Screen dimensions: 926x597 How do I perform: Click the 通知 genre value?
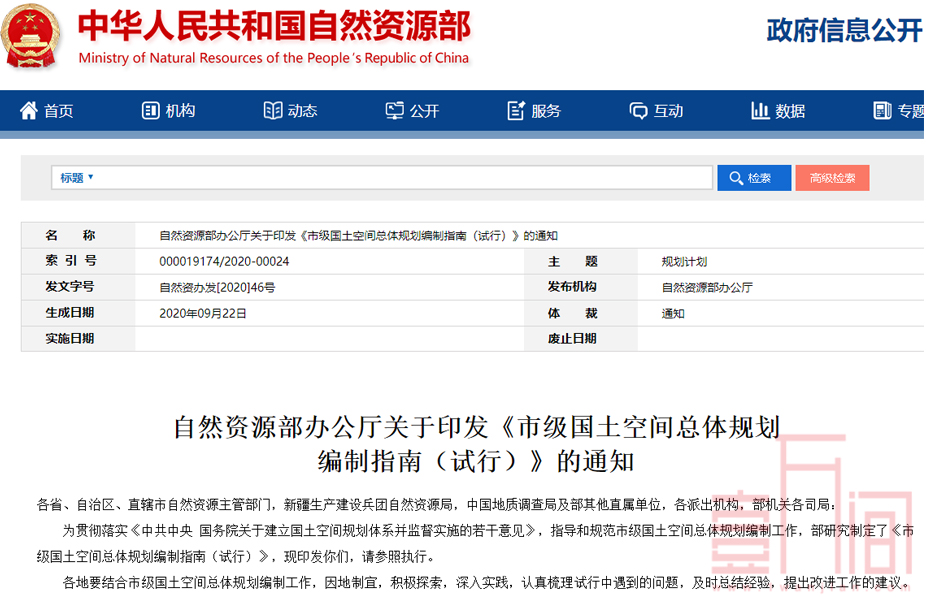[x=673, y=314]
